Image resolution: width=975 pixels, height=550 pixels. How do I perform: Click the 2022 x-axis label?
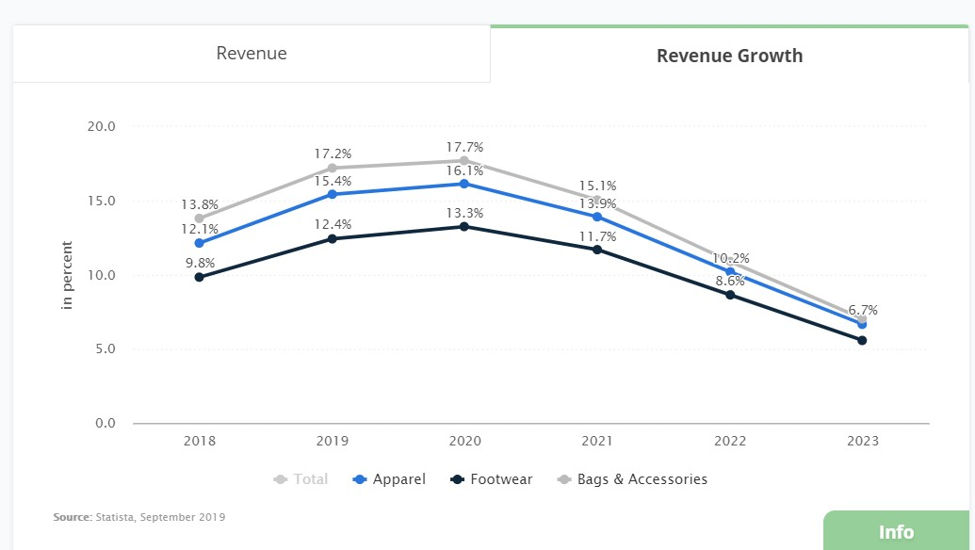[x=730, y=441]
